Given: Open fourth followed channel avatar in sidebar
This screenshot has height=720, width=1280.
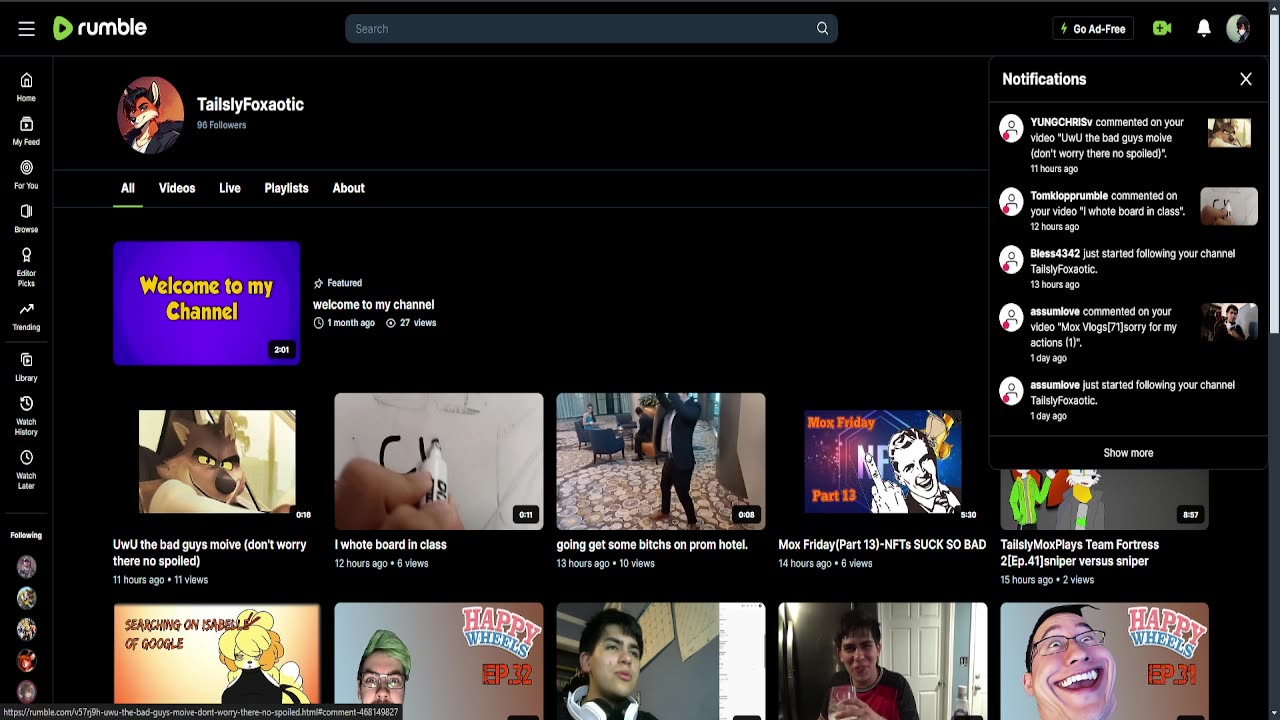Looking at the screenshot, I should 26,660.
